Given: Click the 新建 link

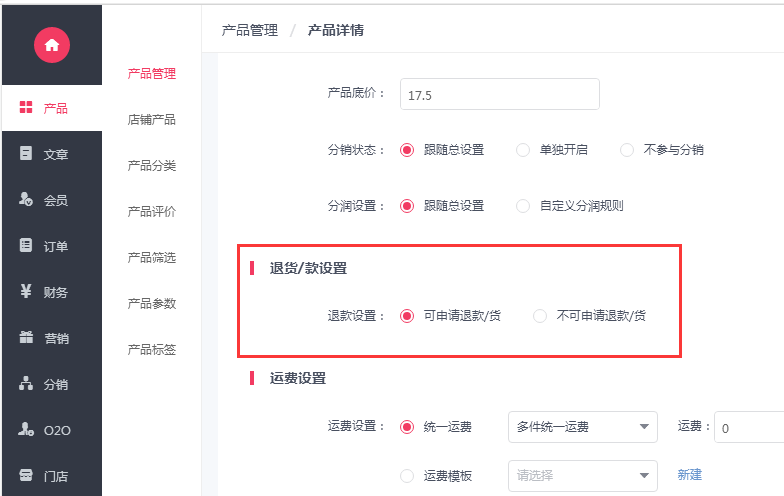Looking at the screenshot, I should tap(690, 475).
